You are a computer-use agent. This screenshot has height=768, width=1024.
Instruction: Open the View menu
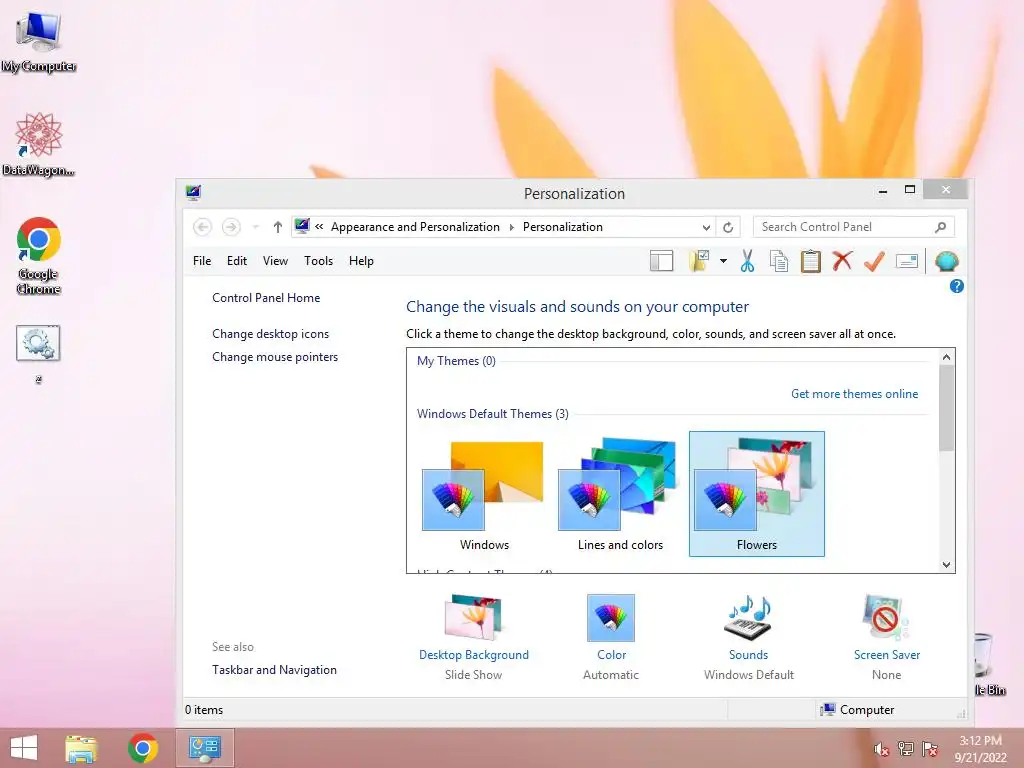point(275,261)
